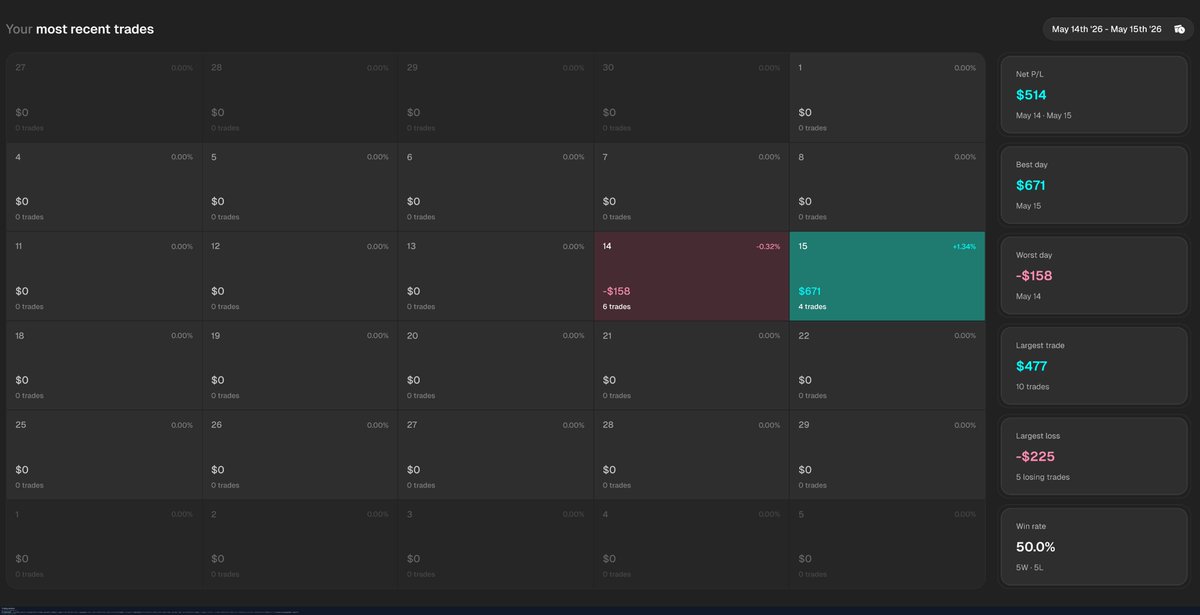Select the day 21 calendar cell

tap(692, 366)
